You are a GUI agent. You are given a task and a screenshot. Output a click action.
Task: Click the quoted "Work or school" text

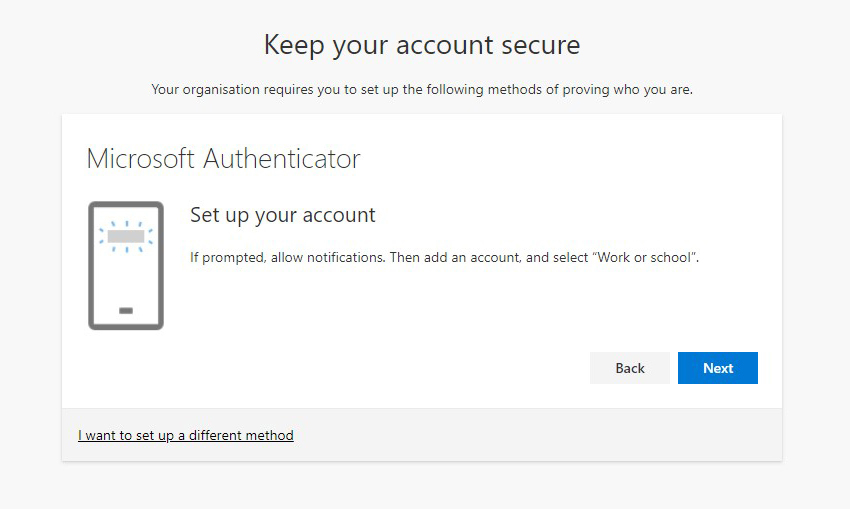(645, 258)
